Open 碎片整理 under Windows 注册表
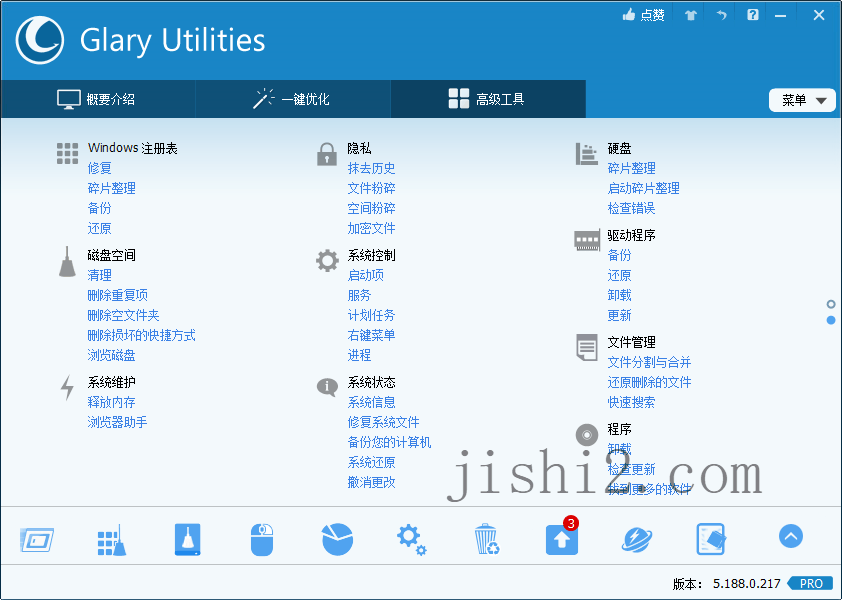The image size is (842, 600). click(112, 188)
